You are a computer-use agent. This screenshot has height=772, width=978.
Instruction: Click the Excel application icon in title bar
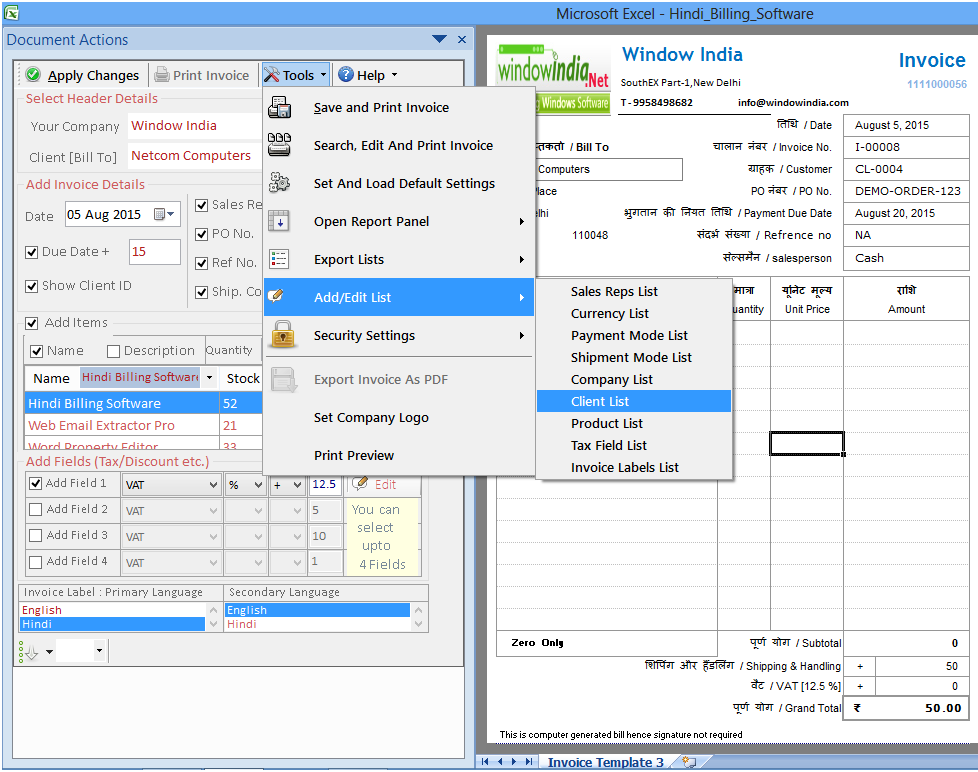pos(11,12)
